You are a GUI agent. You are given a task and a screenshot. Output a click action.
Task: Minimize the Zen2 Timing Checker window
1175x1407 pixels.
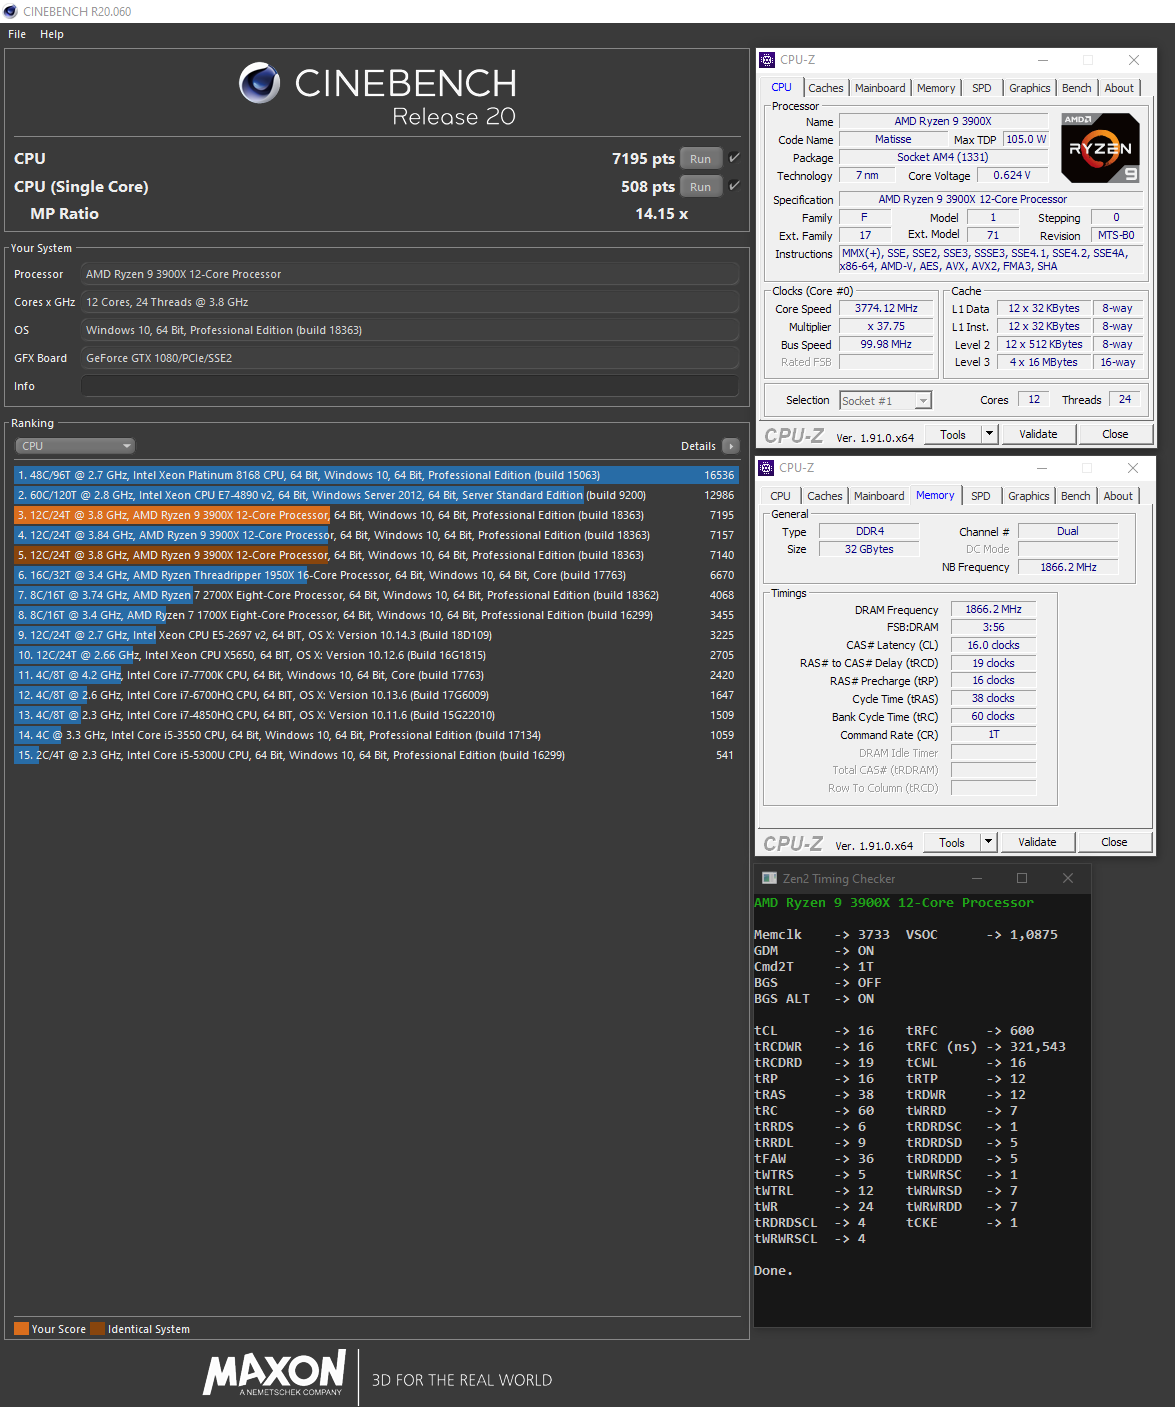(x=976, y=878)
